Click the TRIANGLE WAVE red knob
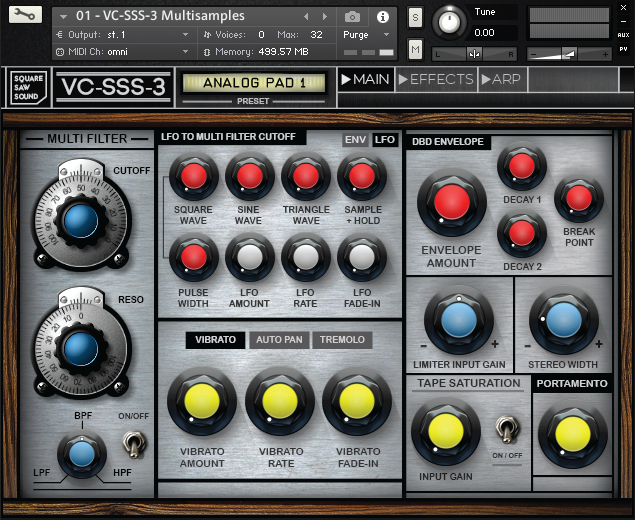Image resolution: width=635 pixels, height=520 pixels. 306,176
